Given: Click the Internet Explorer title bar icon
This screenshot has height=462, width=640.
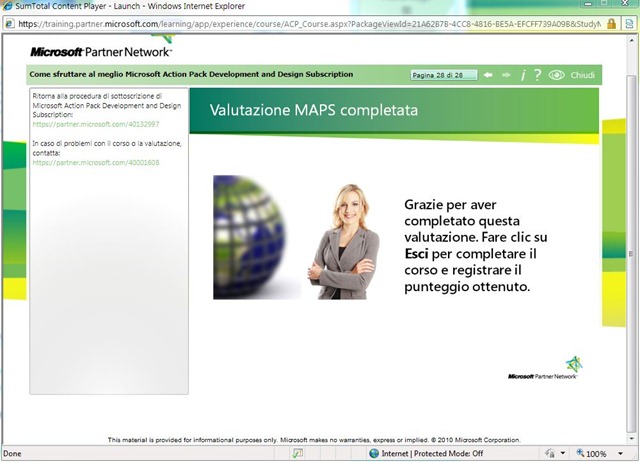Looking at the screenshot, I should tap(7, 6).
